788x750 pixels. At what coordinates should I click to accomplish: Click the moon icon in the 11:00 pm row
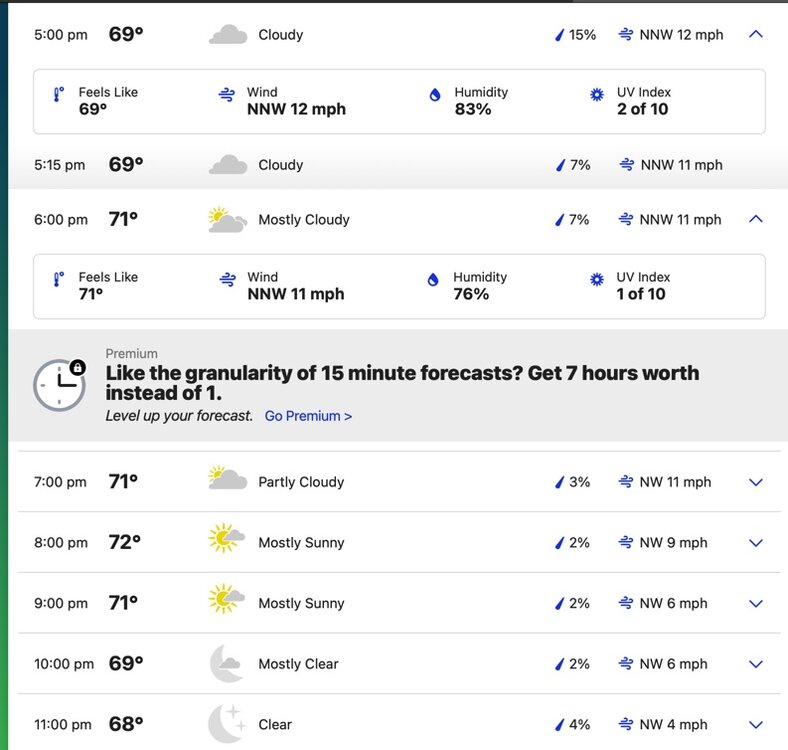[227, 723]
